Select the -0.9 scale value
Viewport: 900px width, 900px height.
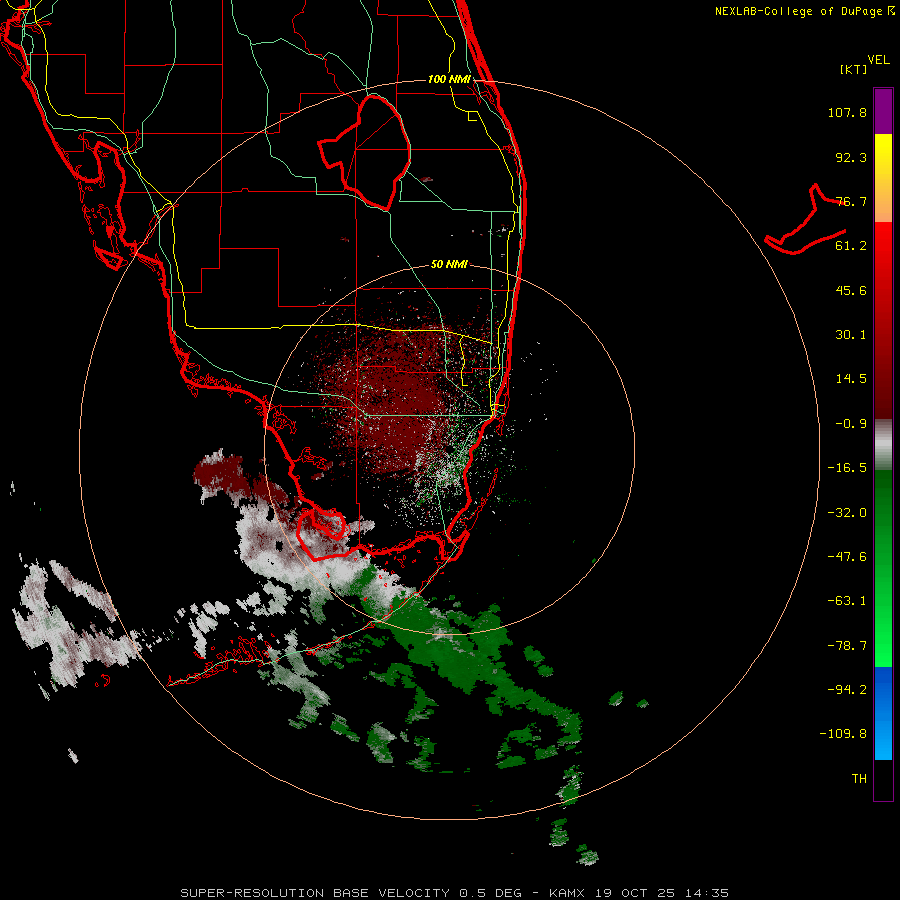pos(851,424)
